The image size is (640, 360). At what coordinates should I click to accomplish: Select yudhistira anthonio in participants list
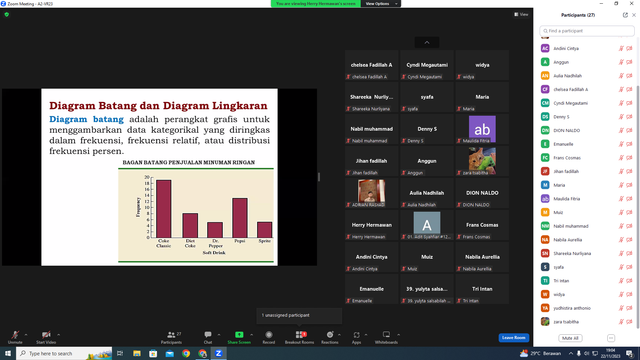pos(587,308)
